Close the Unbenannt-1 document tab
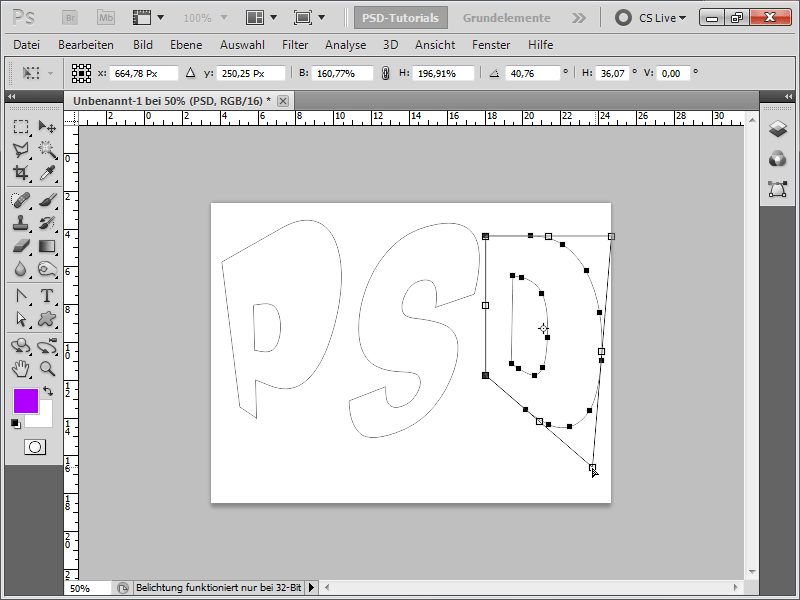800x600 pixels. 283,101
